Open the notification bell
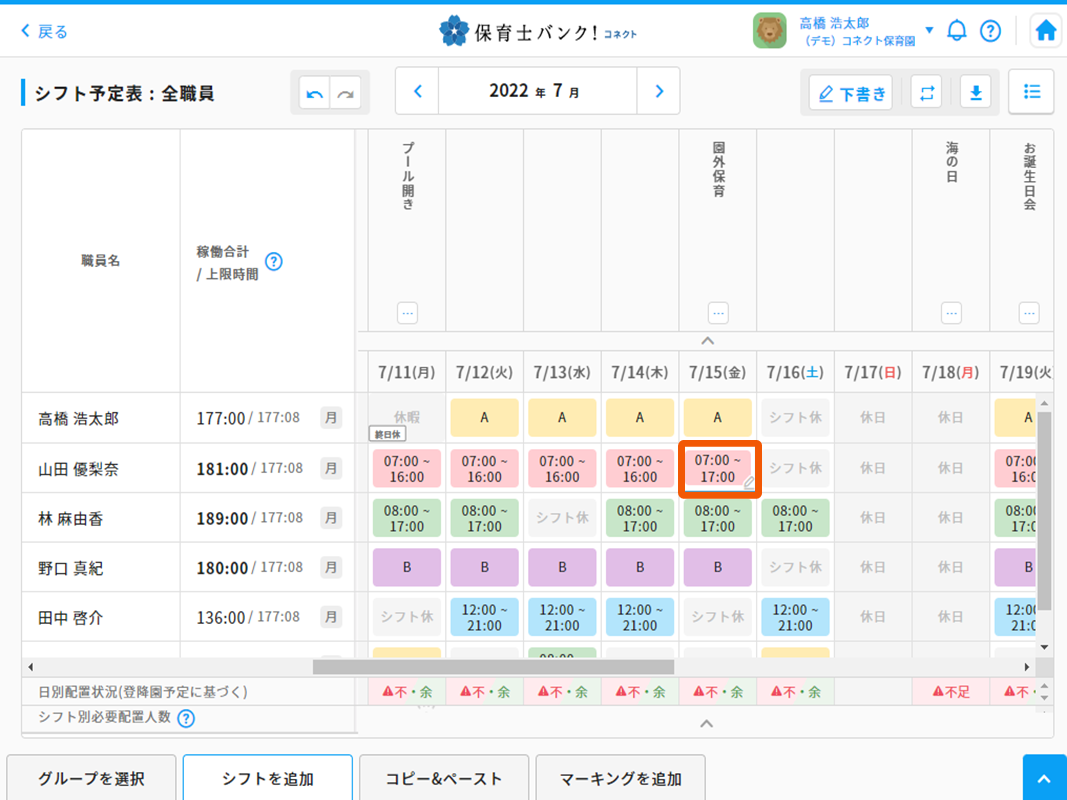Viewport: 1067px width, 800px height. pyautogui.click(x=957, y=31)
